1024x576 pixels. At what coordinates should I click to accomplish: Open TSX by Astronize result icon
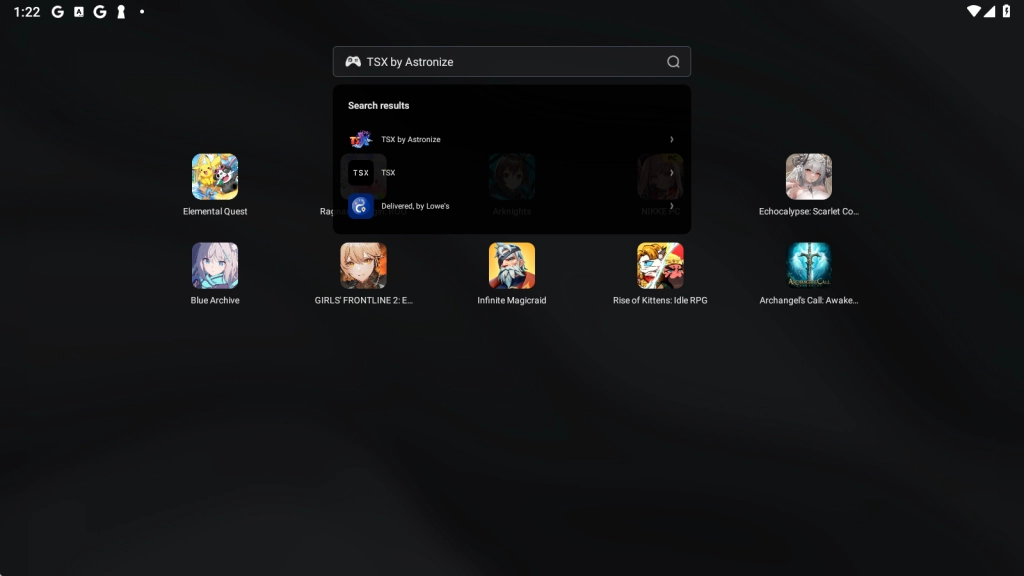click(360, 139)
